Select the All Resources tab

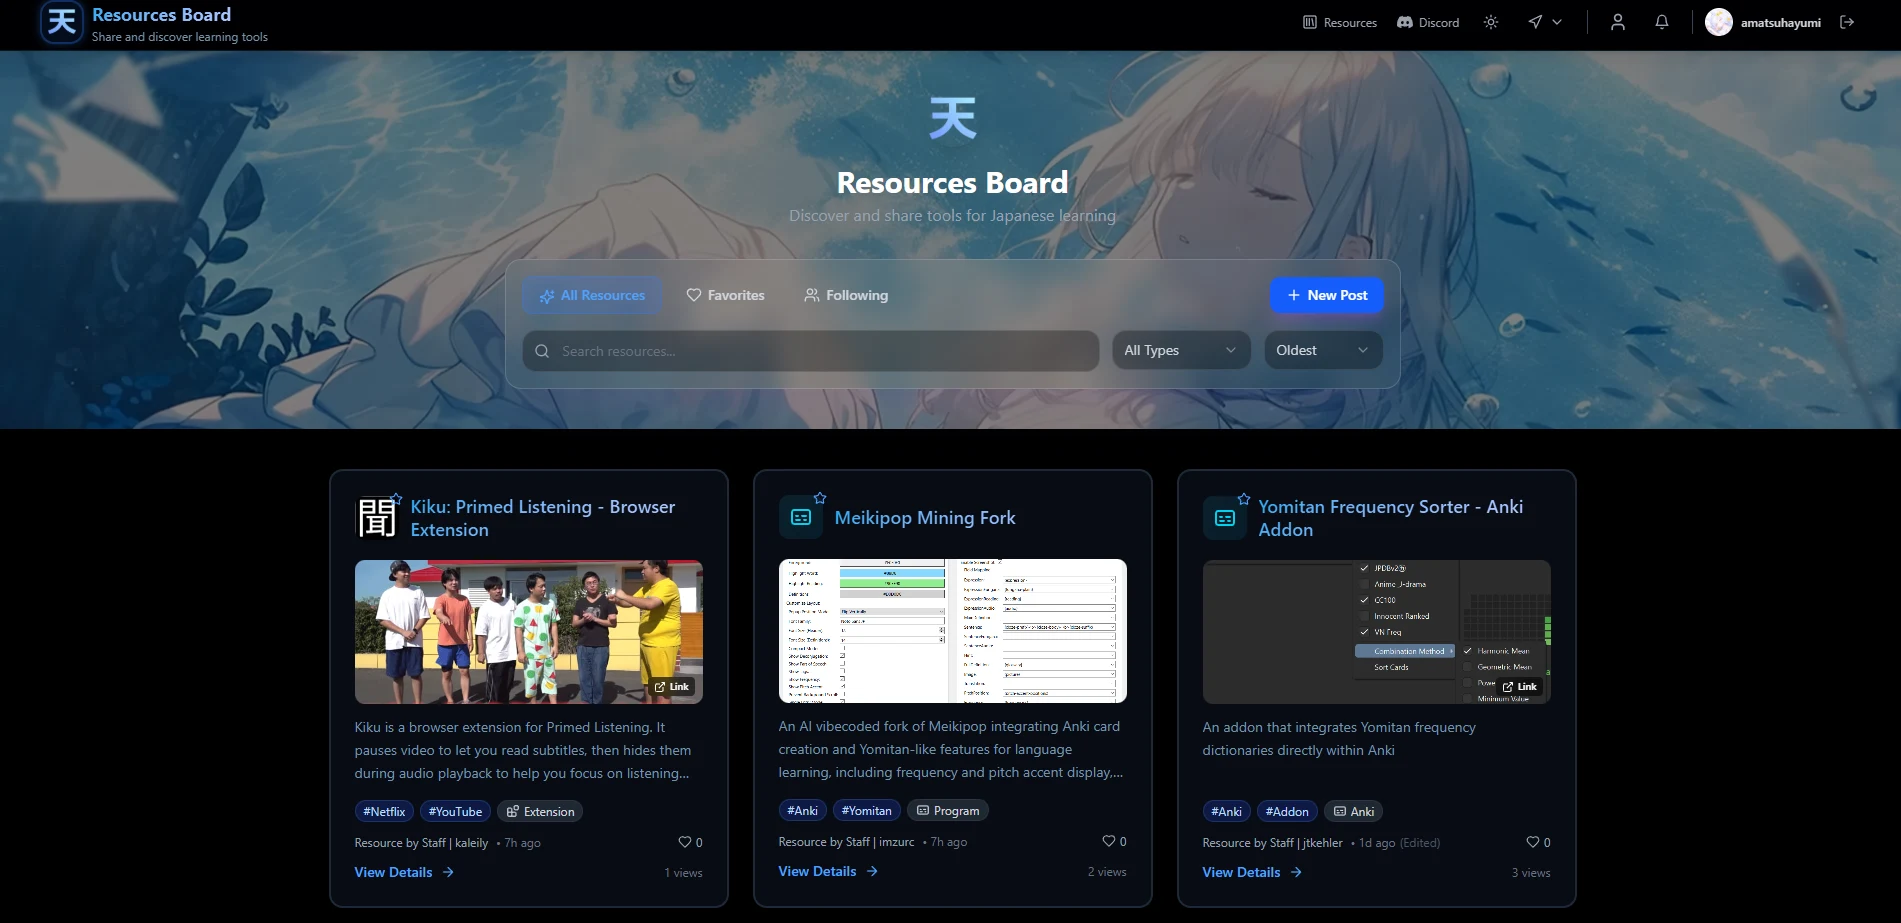(592, 295)
